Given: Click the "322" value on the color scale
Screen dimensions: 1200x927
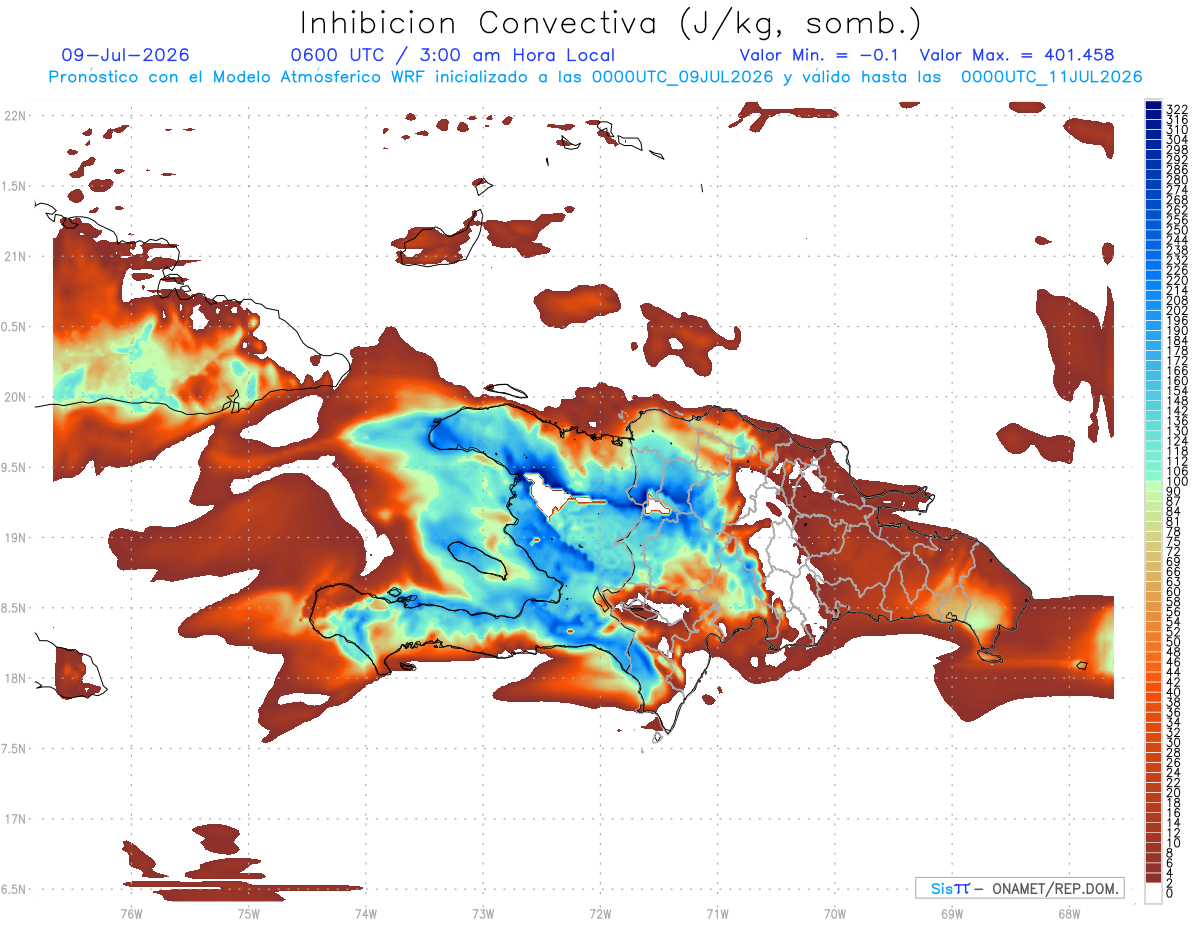Looking at the screenshot, I should click(1177, 109).
